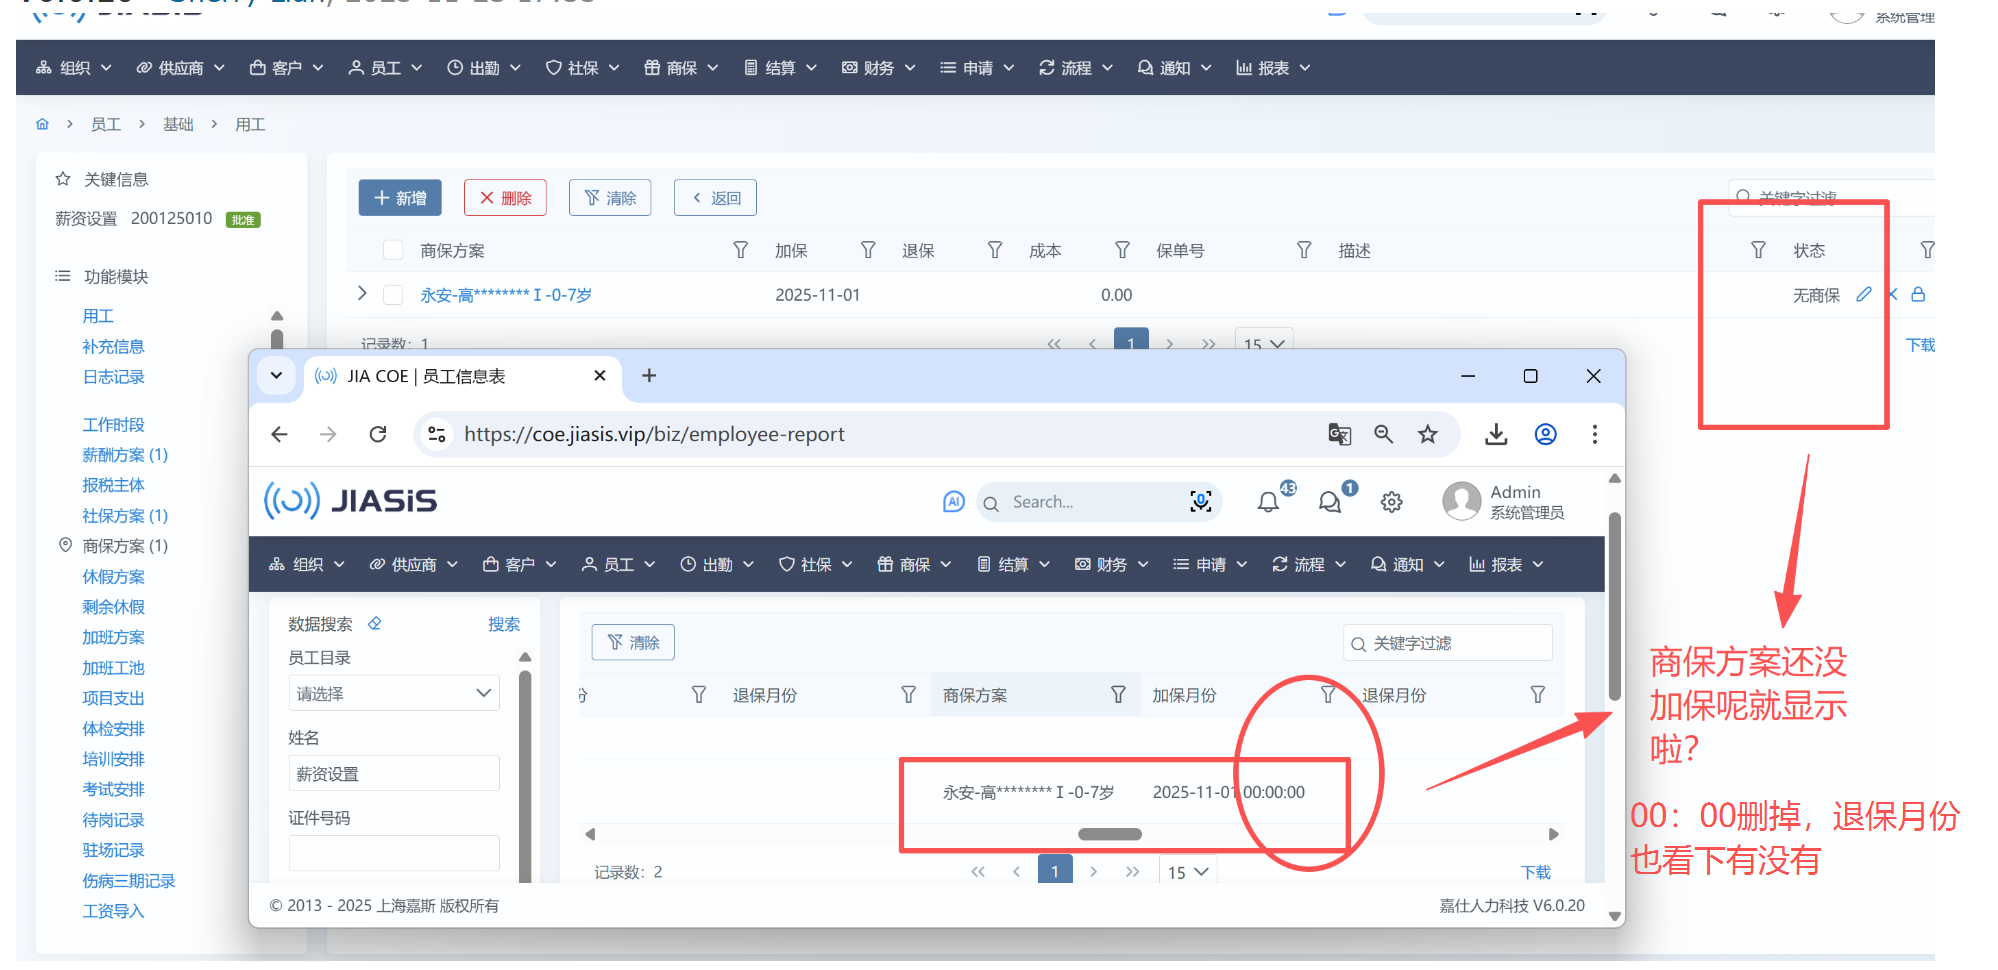1998x970 pixels.
Task: Open the browser downloads icon
Action: 1495,434
